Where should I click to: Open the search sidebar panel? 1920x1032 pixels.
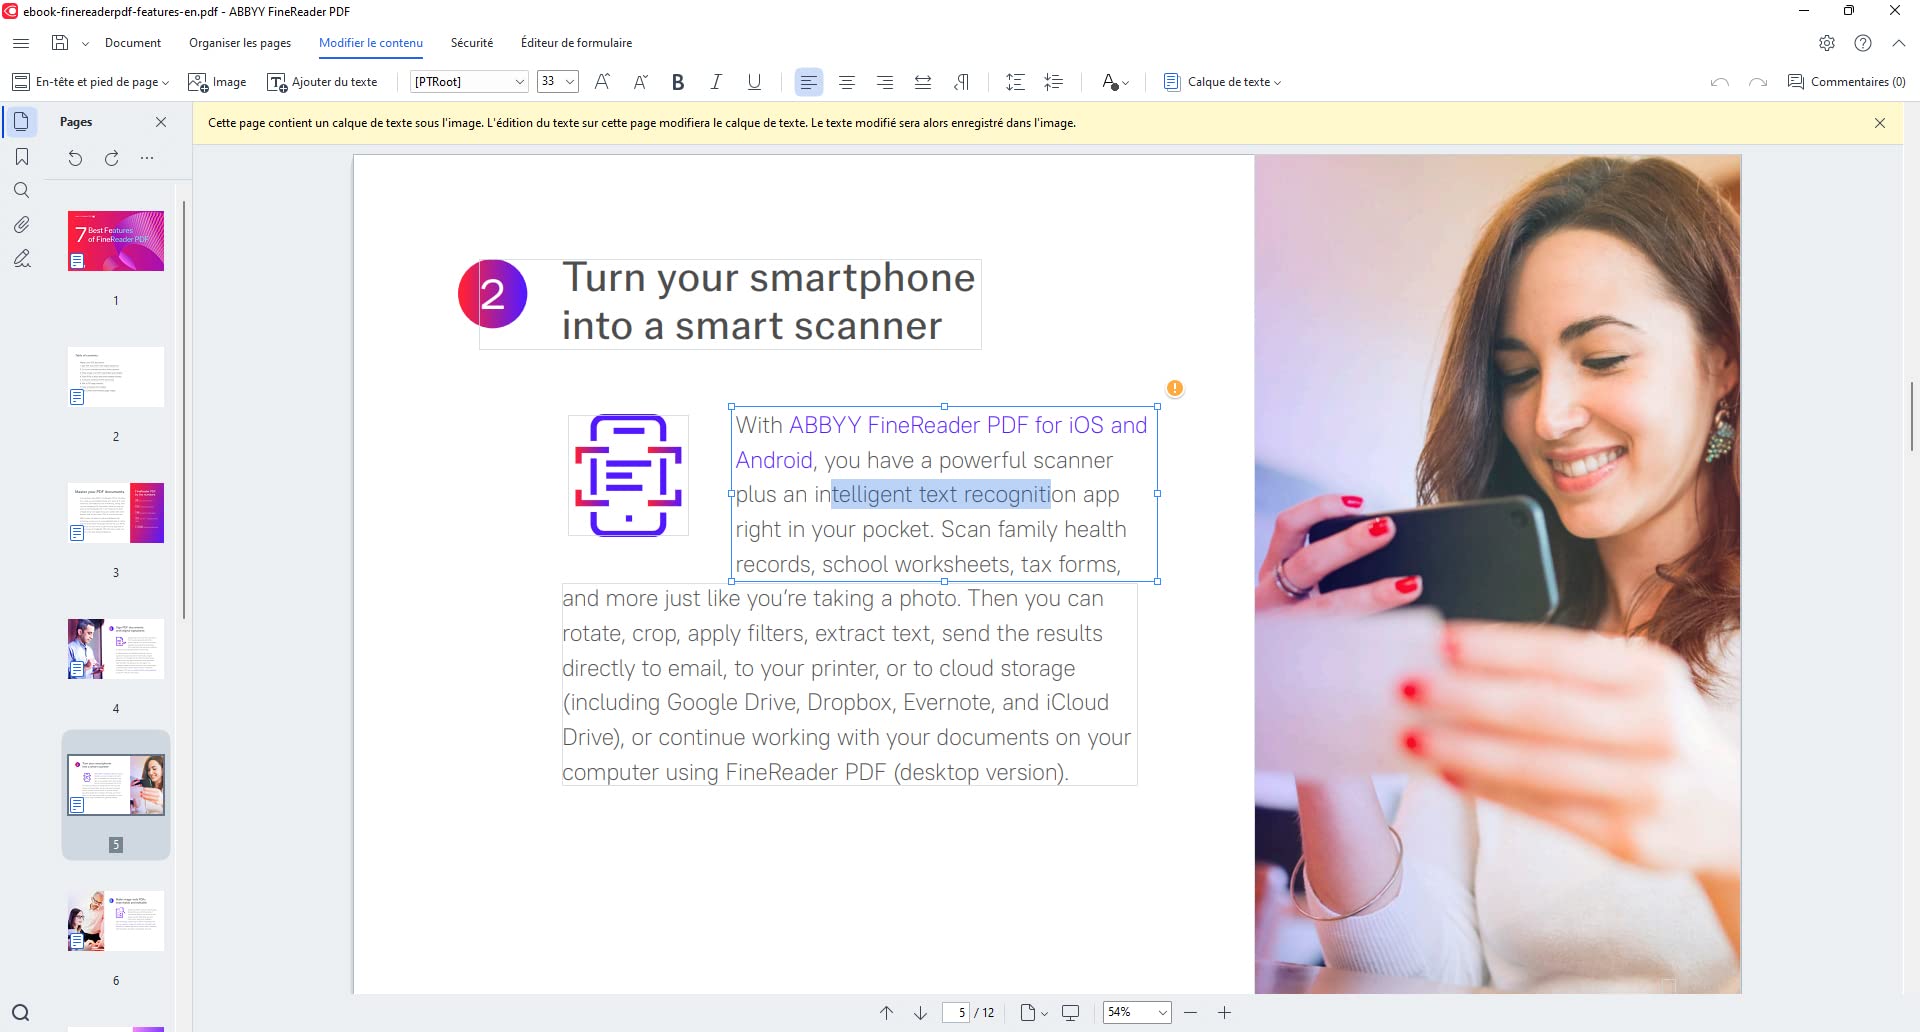click(x=21, y=190)
